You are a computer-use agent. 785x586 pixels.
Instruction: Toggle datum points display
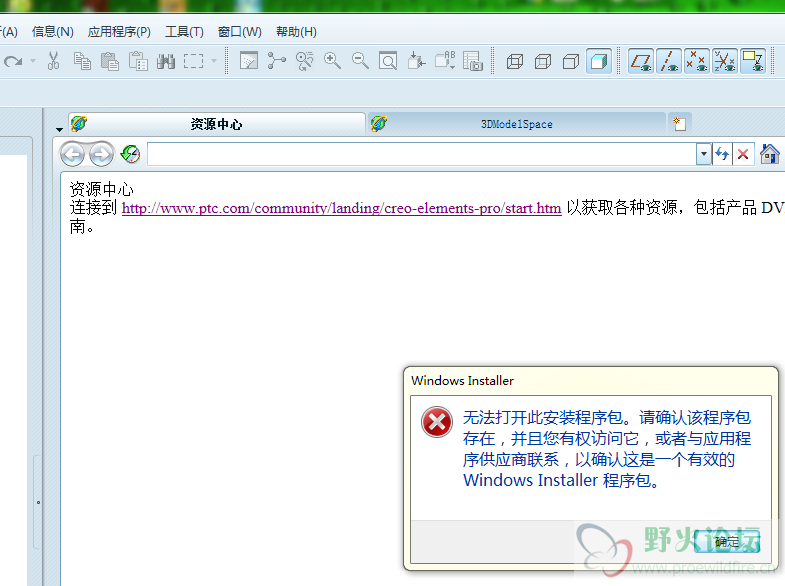[697, 61]
